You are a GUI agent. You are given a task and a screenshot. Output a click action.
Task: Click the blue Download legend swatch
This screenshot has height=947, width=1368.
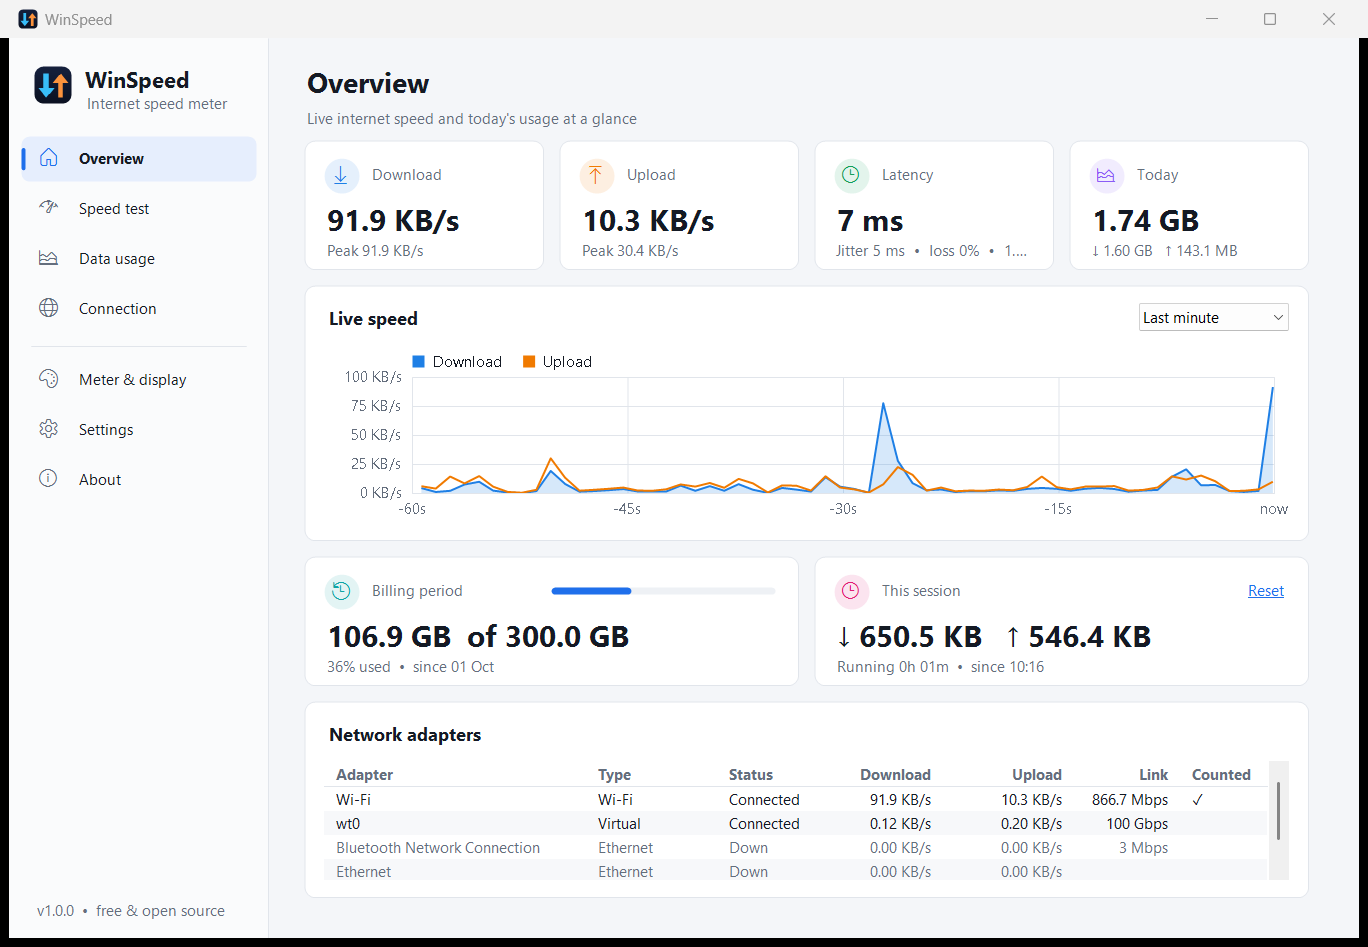point(419,362)
